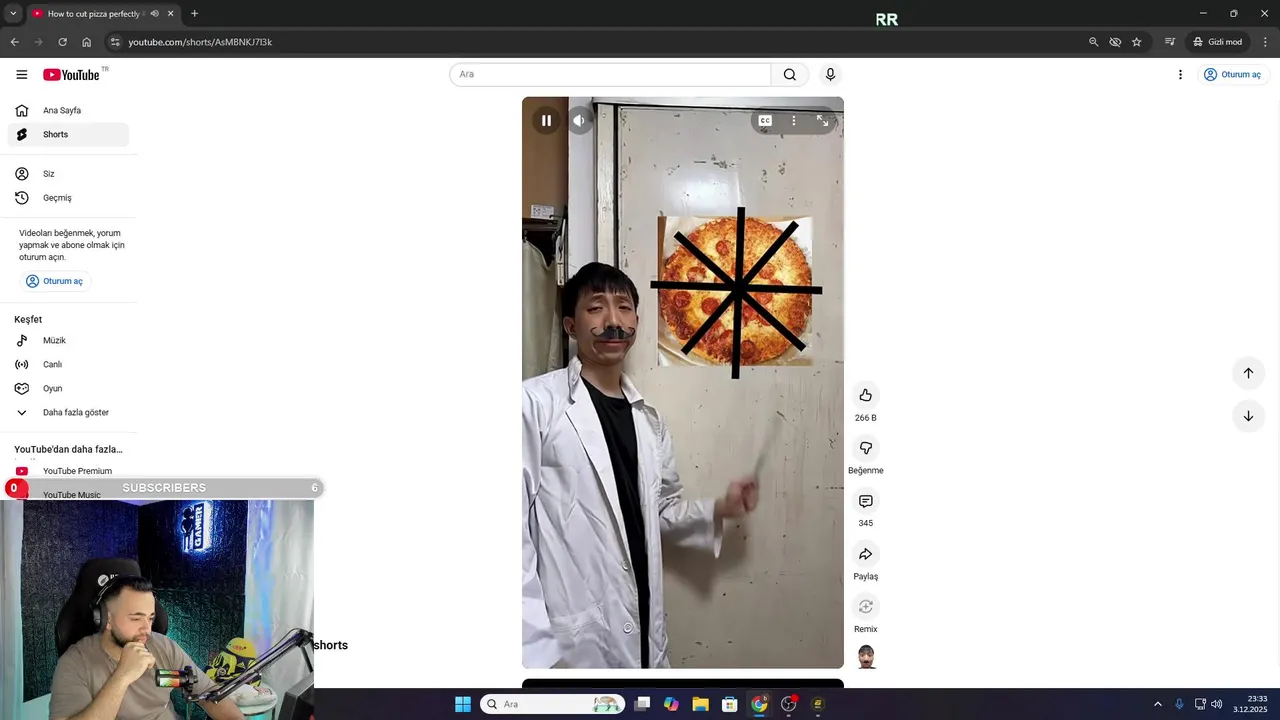Go to Chrome home page

86,42
